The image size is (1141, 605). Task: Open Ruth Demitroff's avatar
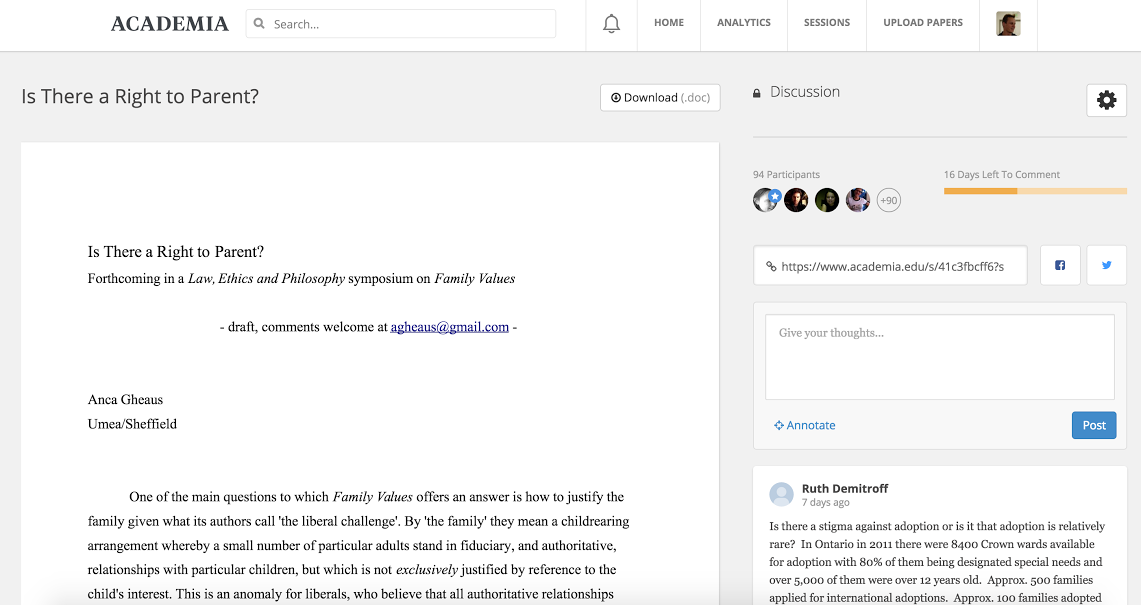781,494
